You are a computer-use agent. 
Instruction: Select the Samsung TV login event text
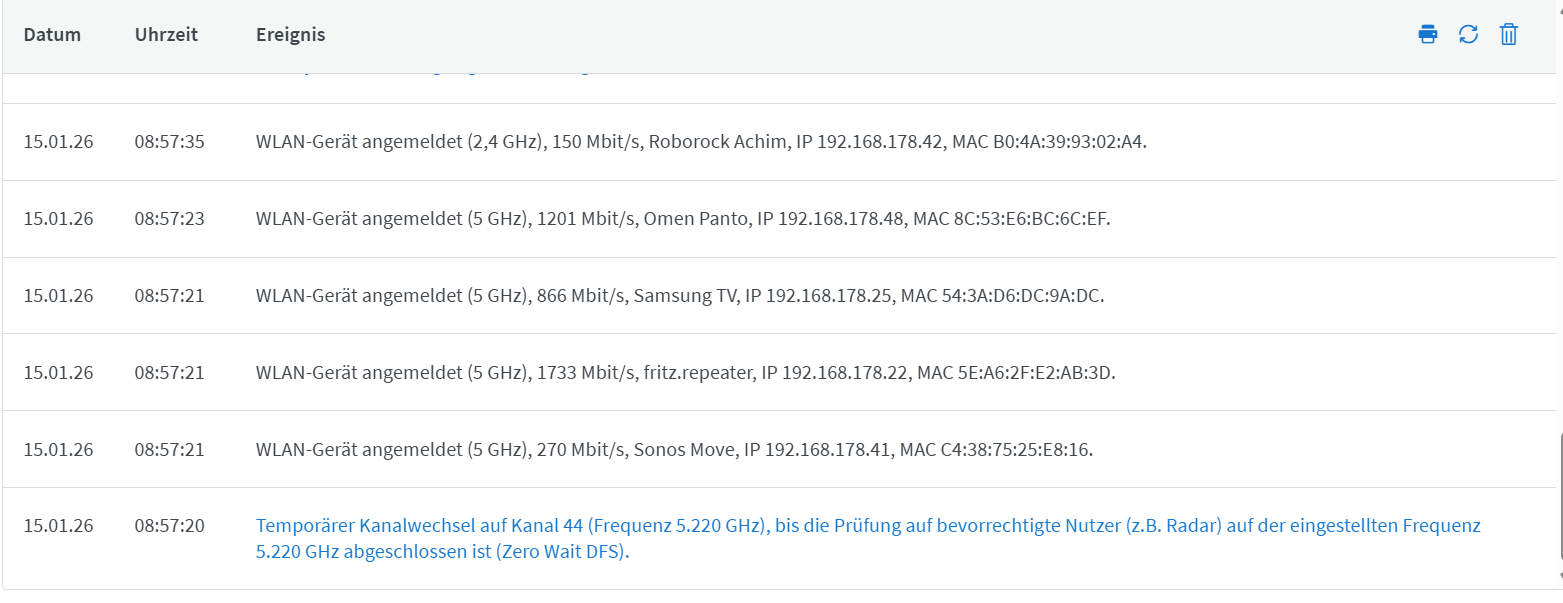(x=680, y=296)
